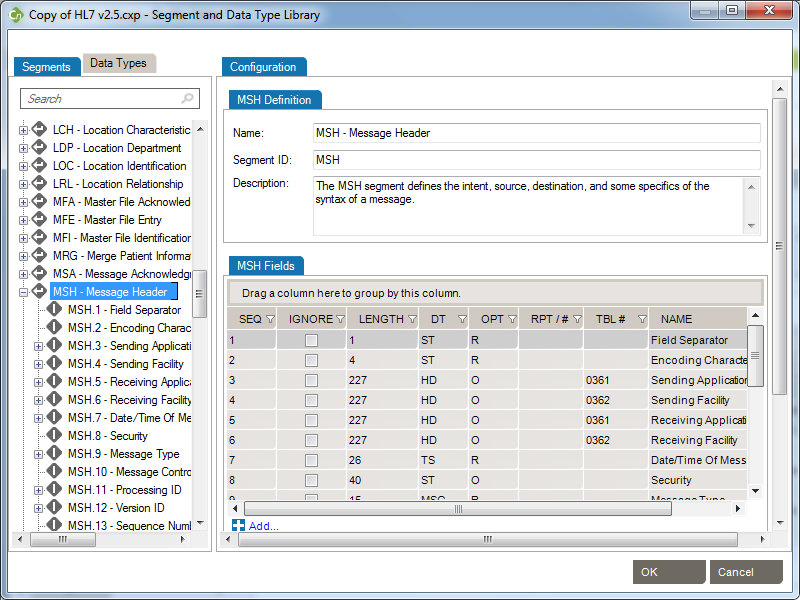Expand the MSH.6 Receiving Facility node

[38, 401]
